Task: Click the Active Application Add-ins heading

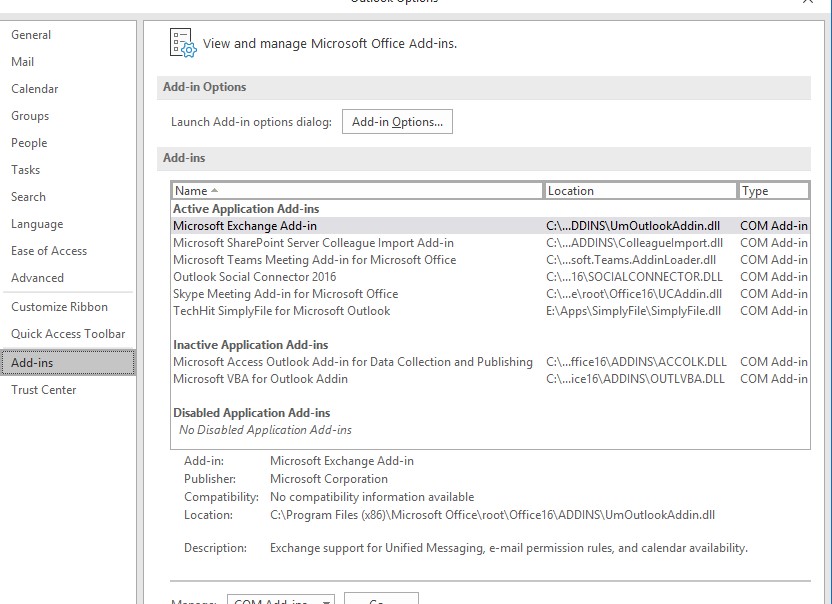Action: (x=246, y=209)
